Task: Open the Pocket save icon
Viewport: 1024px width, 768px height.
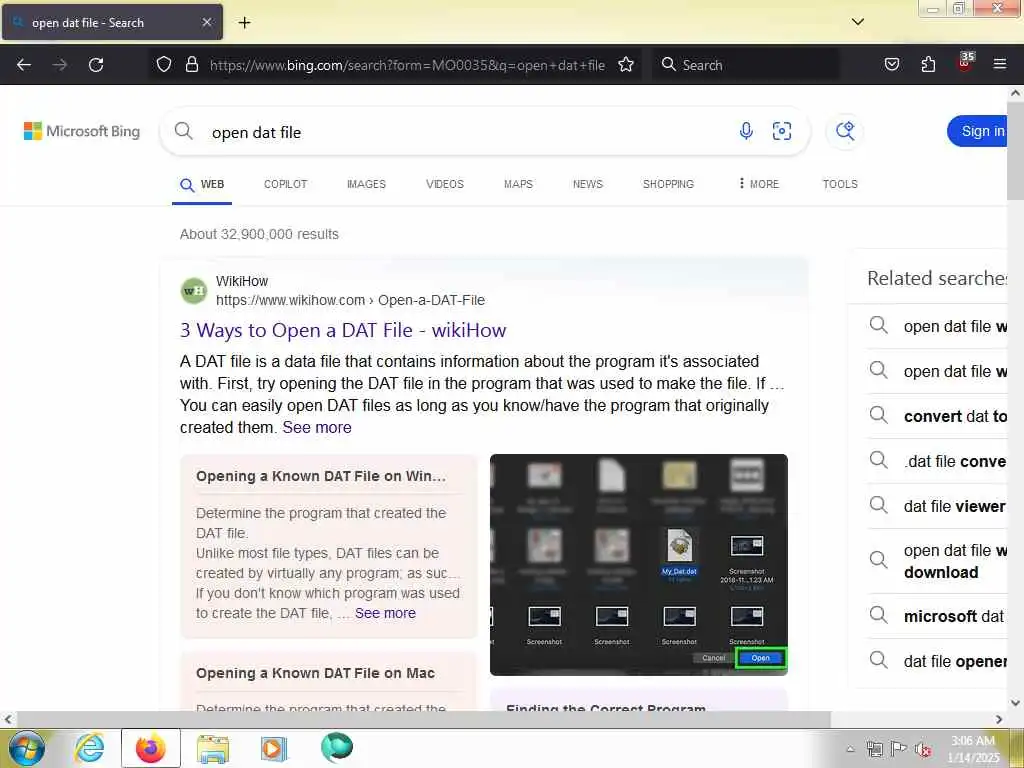Action: tap(892, 65)
